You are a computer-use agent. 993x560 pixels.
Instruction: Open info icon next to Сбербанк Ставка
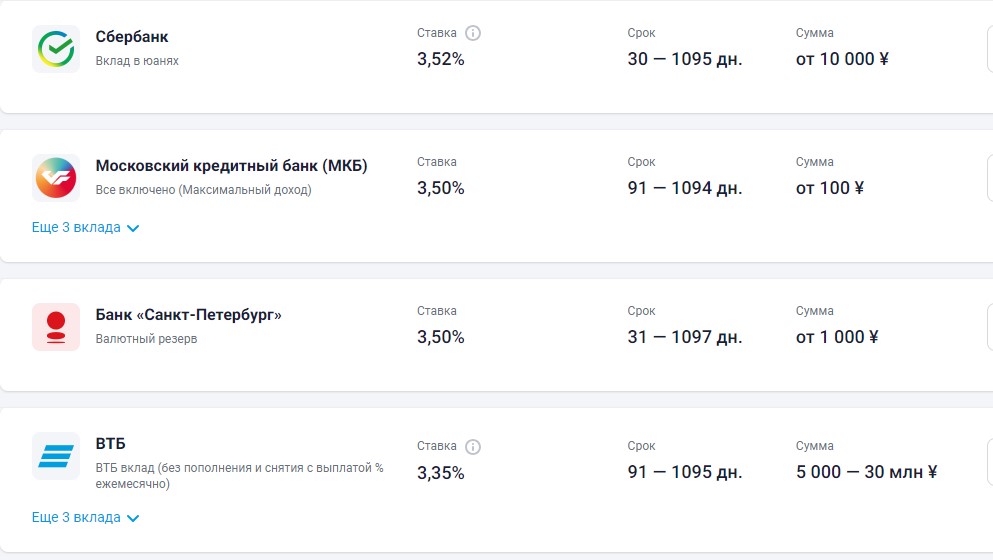(472, 33)
